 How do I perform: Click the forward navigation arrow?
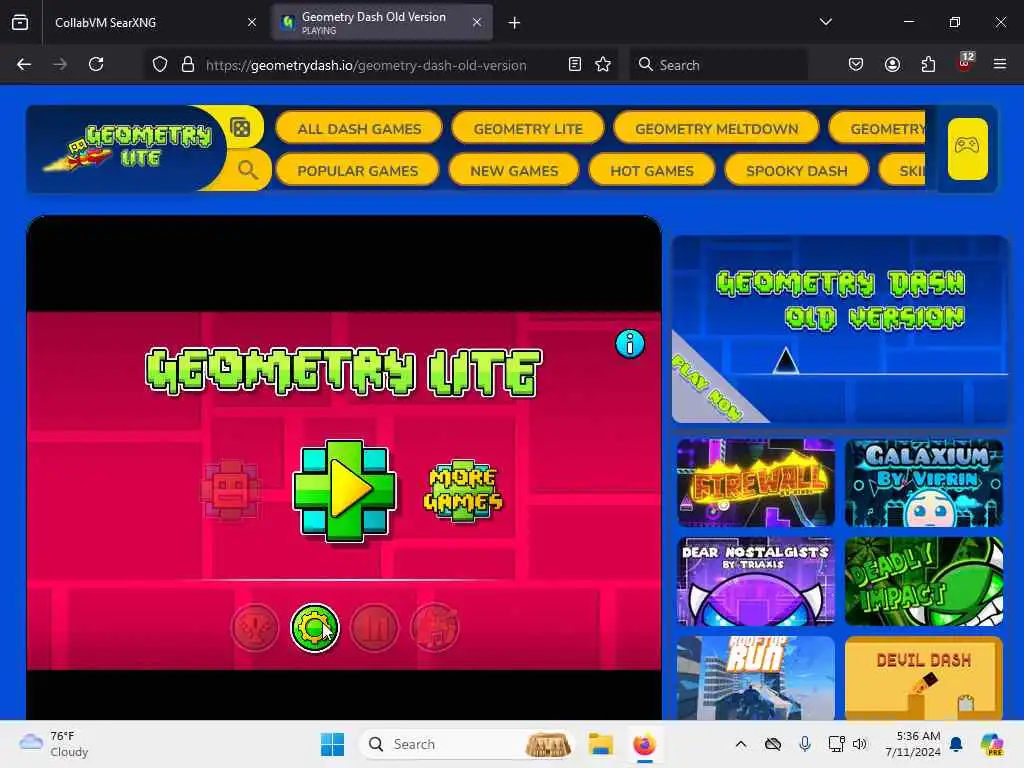click(x=59, y=64)
